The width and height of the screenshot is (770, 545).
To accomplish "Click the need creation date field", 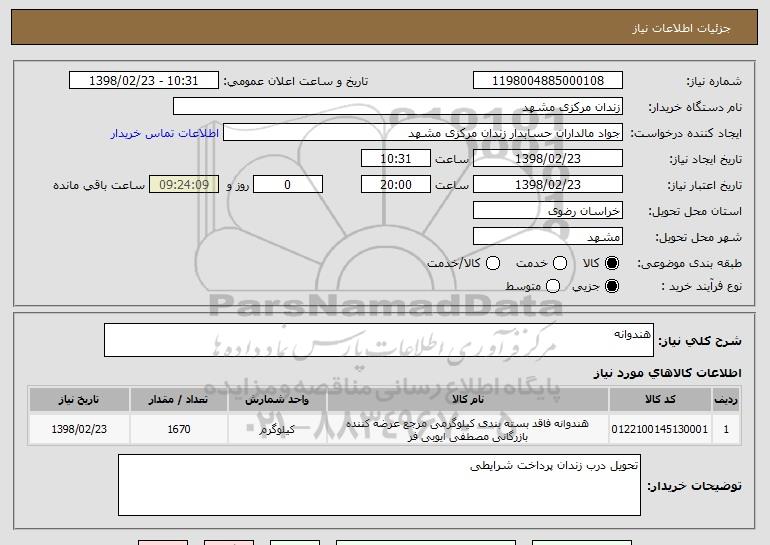I will [548, 158].
